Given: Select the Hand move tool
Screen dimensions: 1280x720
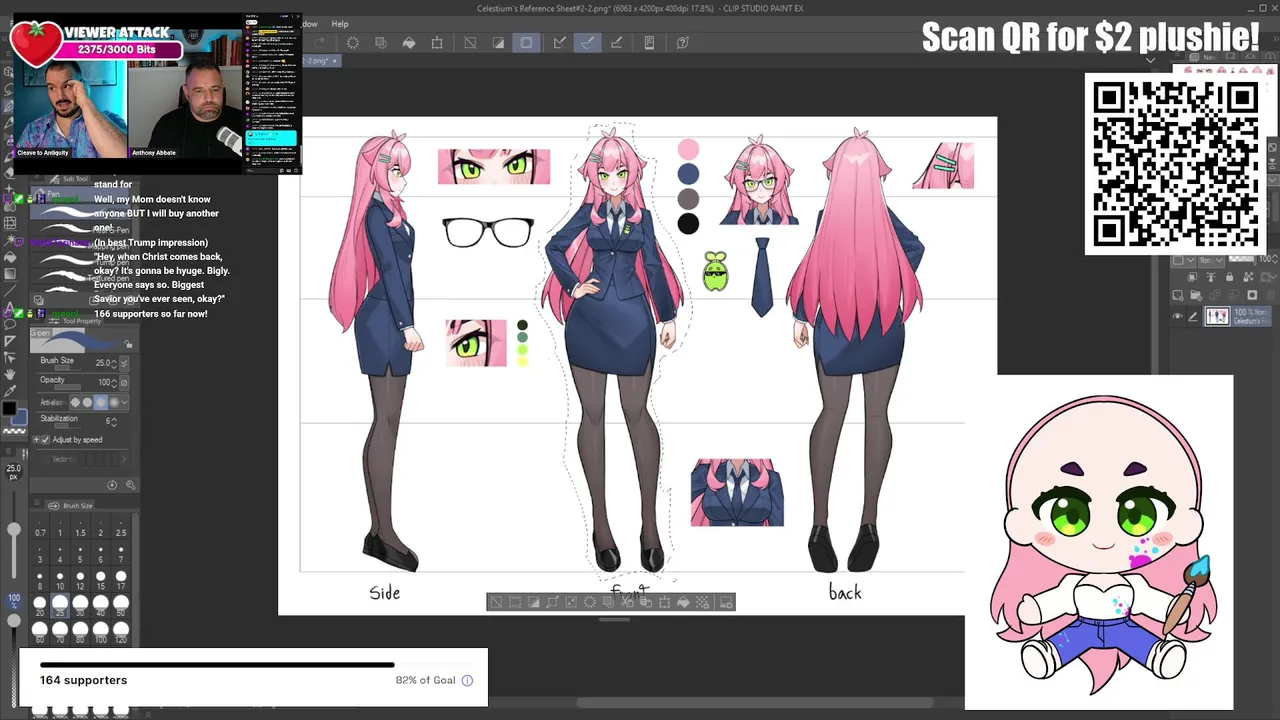Looking at the screenshot, I should coord(10,374).
